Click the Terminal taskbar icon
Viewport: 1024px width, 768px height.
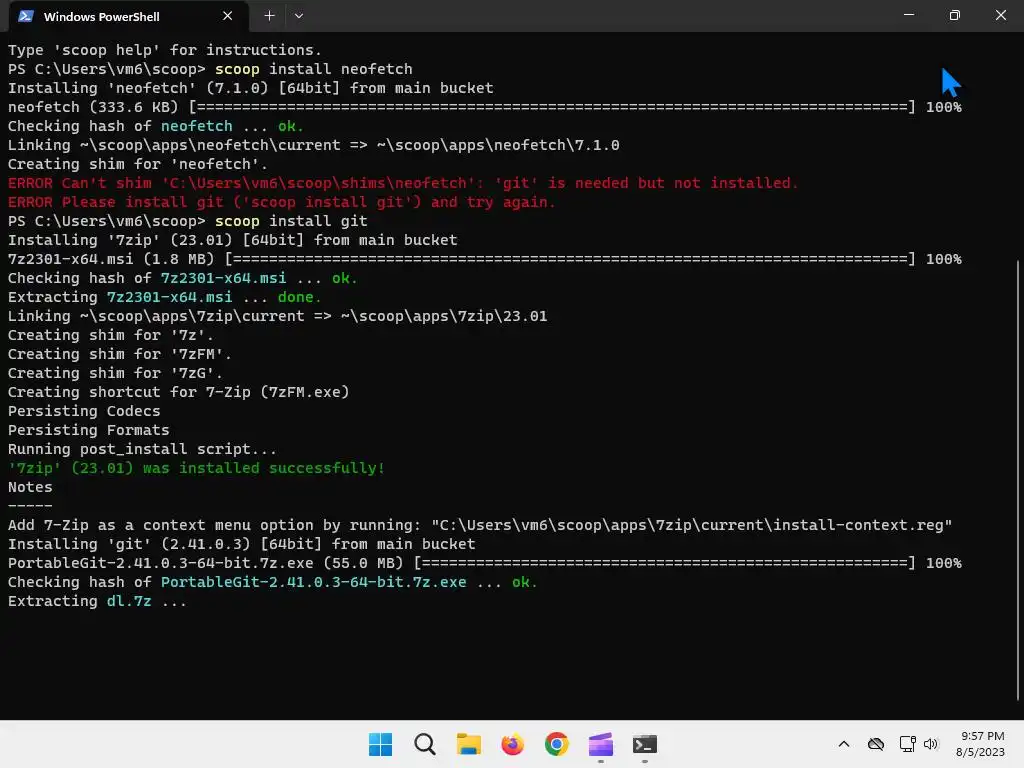tap(645, 744)
